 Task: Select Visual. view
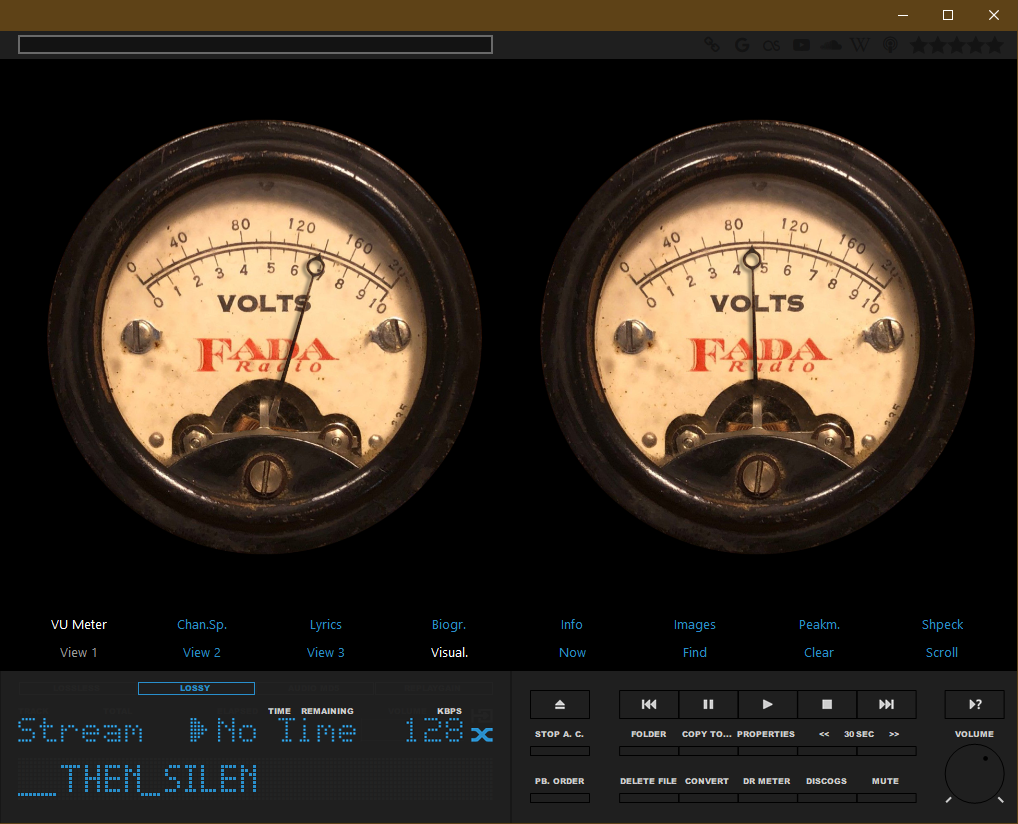pos(449,653)
